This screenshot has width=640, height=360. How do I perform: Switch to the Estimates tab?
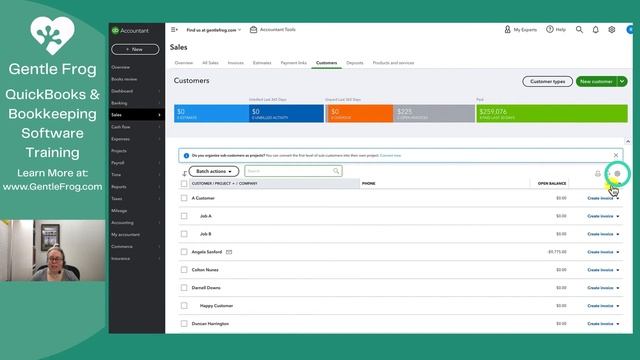click(262, 63)
